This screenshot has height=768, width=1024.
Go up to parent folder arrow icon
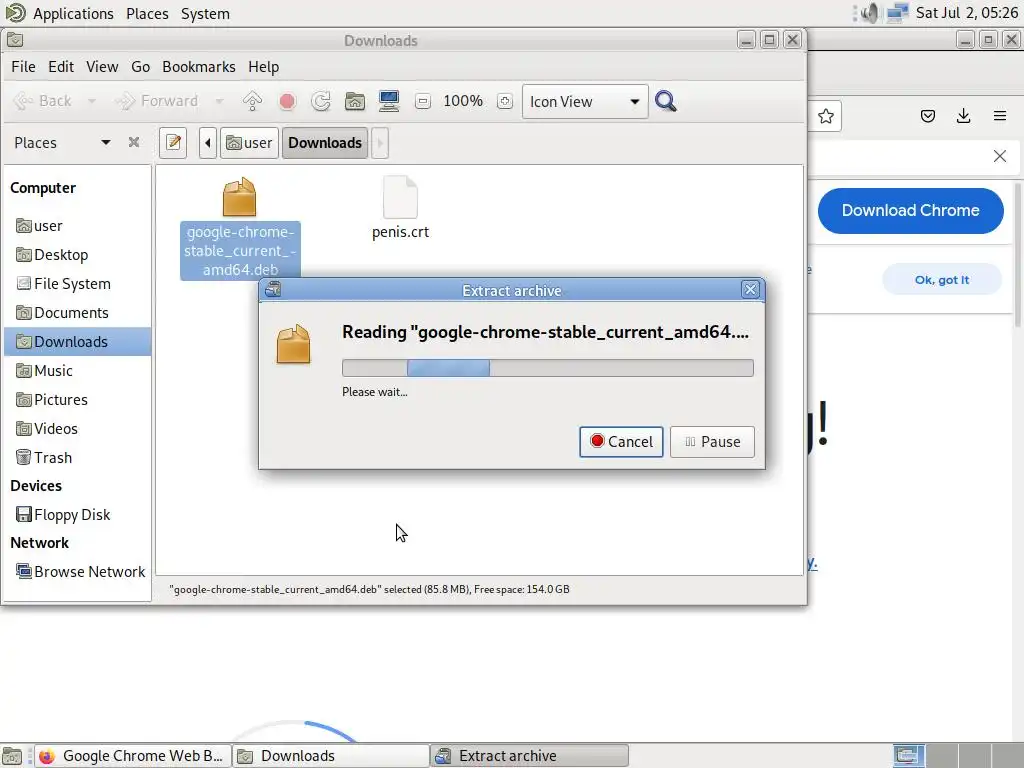[252, 101]
